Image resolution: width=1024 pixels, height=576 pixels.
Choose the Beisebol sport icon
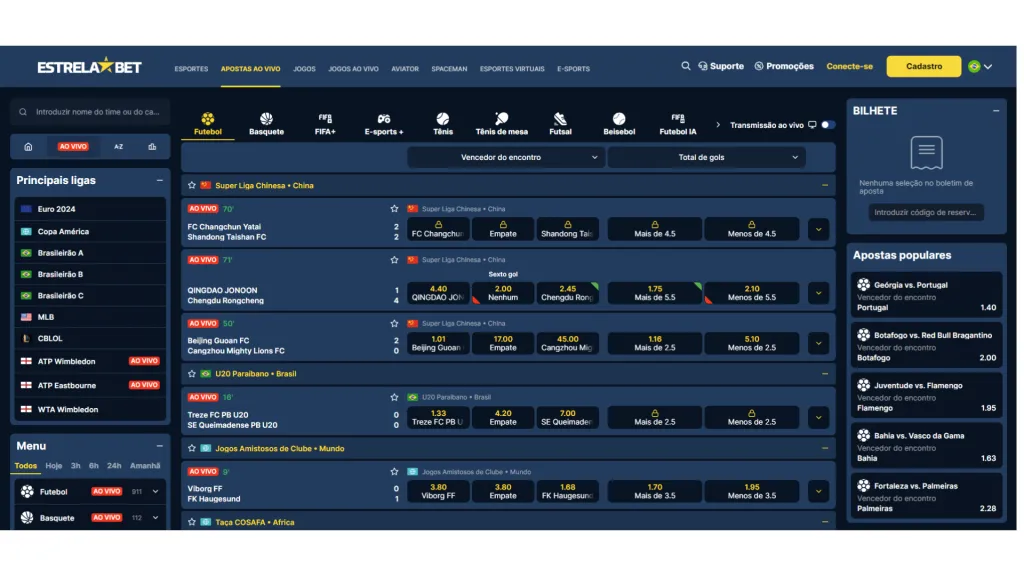pyautogui.click(x=619, y=124)
